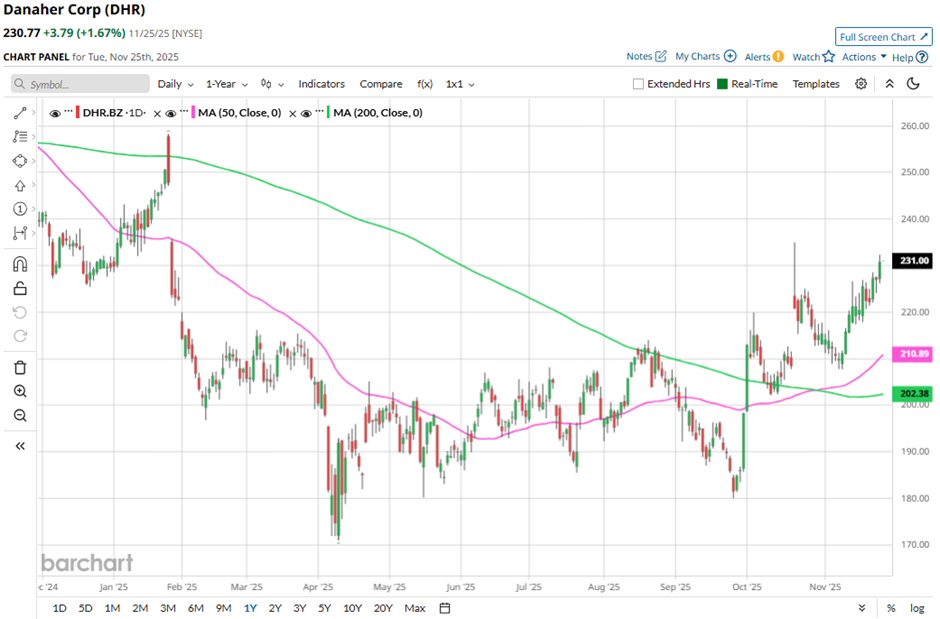Toggle MA (50, Close, 0) visibility eye
940x619 pixels.
[171, 113]
